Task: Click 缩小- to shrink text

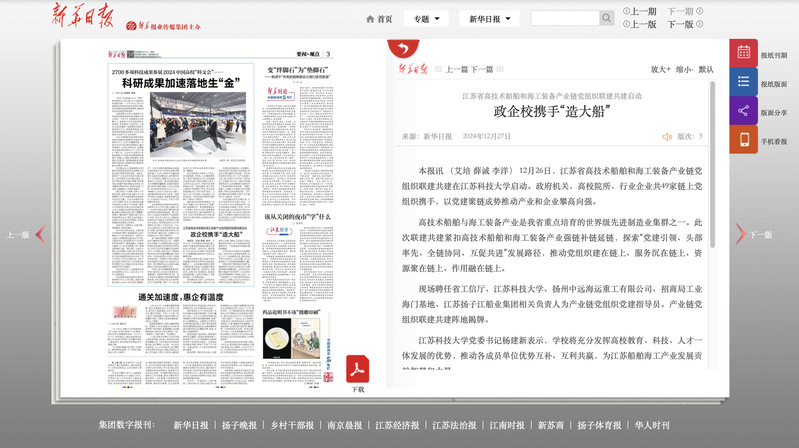Action: (684, 70)
